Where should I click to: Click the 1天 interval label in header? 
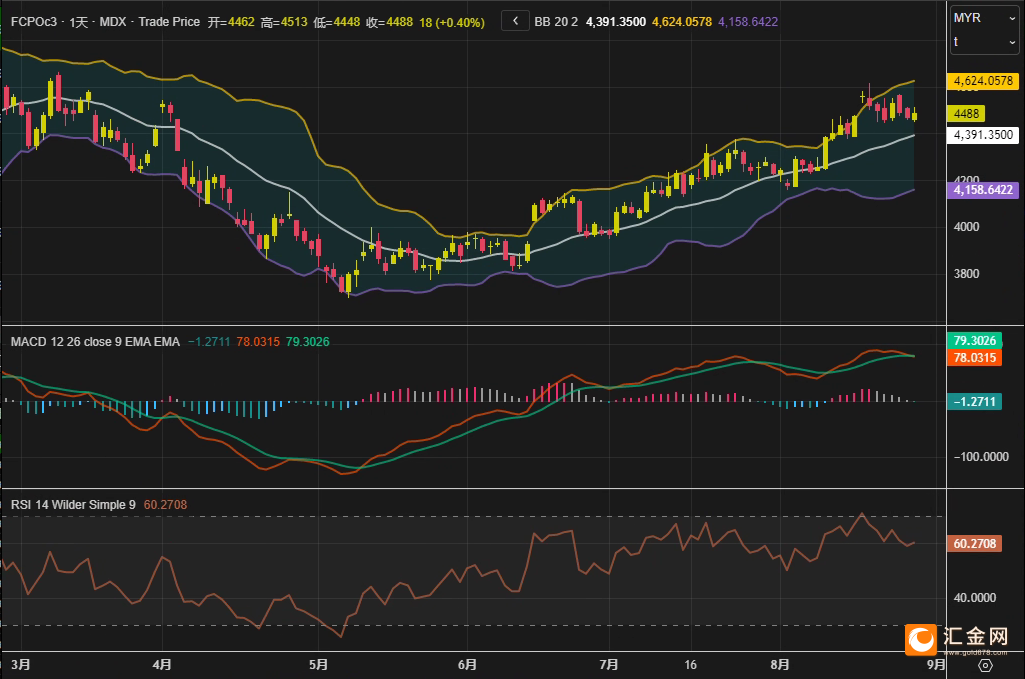click(x=78, y=22)
